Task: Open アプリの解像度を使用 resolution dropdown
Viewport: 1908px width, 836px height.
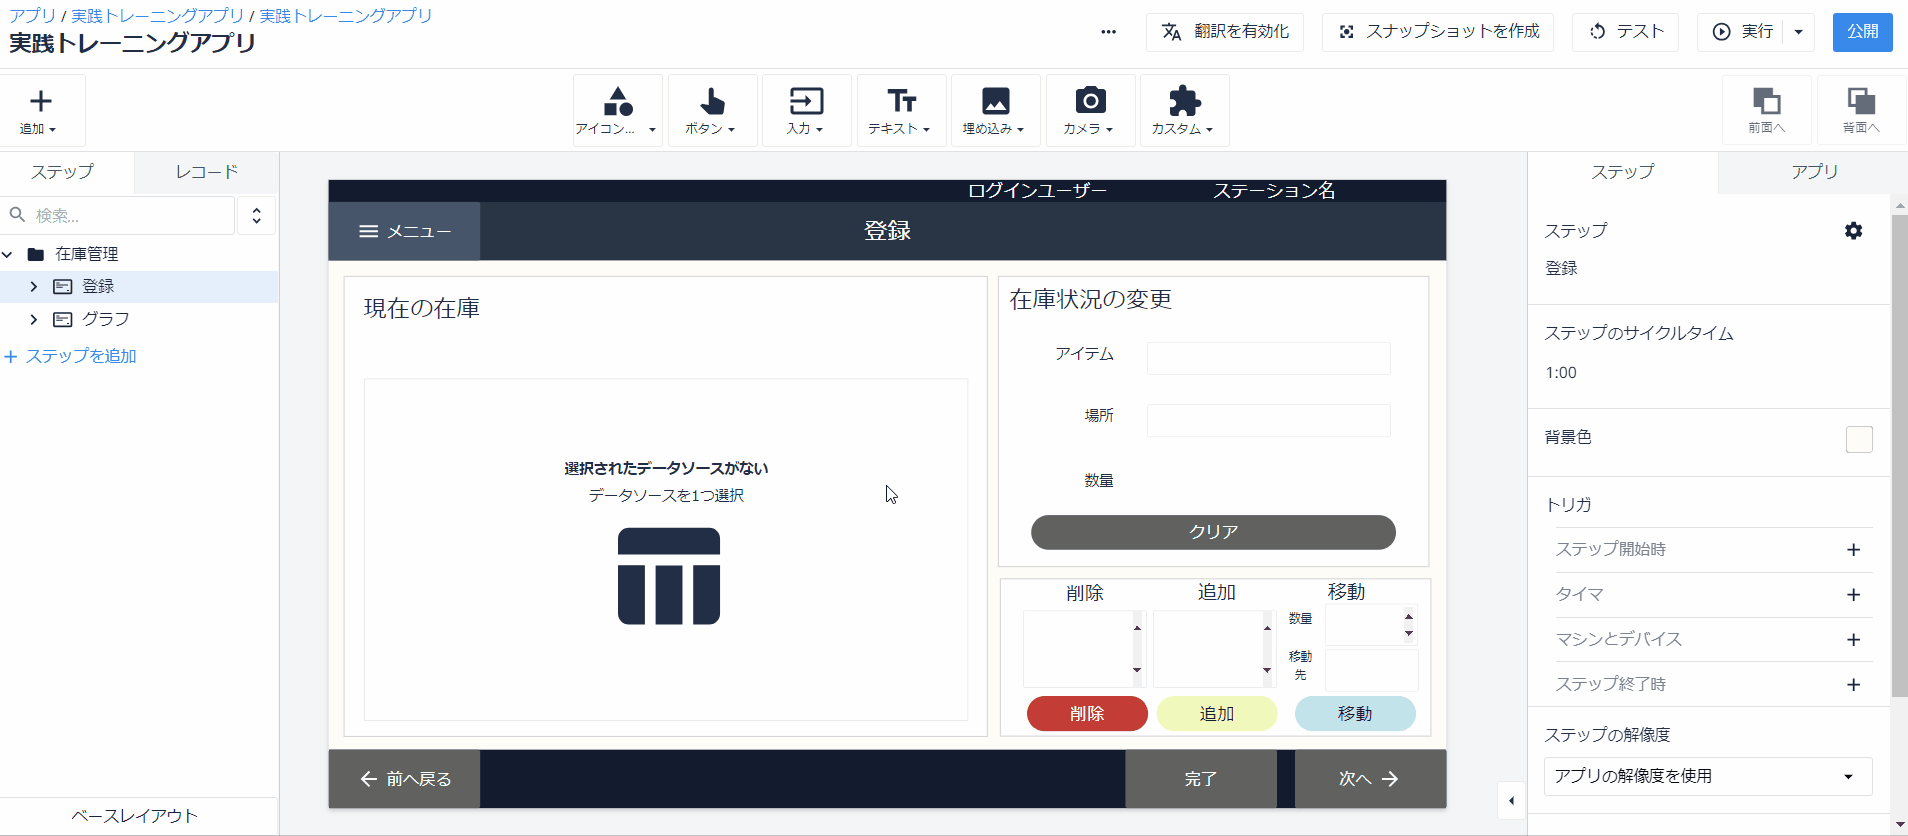Action: (1708, 776)
